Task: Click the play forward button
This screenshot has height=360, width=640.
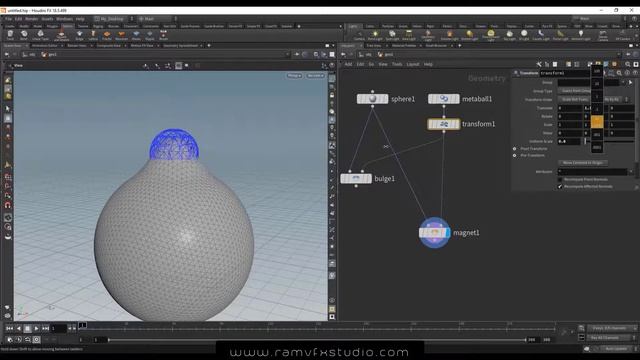Action: [36, 328]
